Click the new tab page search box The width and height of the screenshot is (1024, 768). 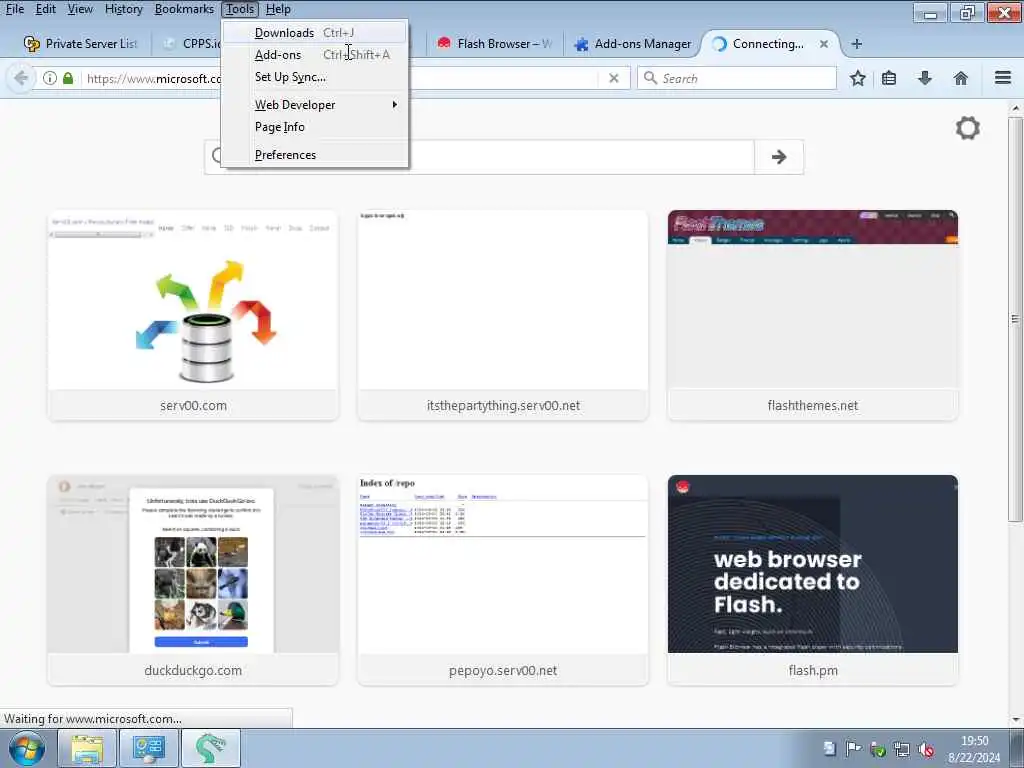pyautogui.click(x=479, y=157)
